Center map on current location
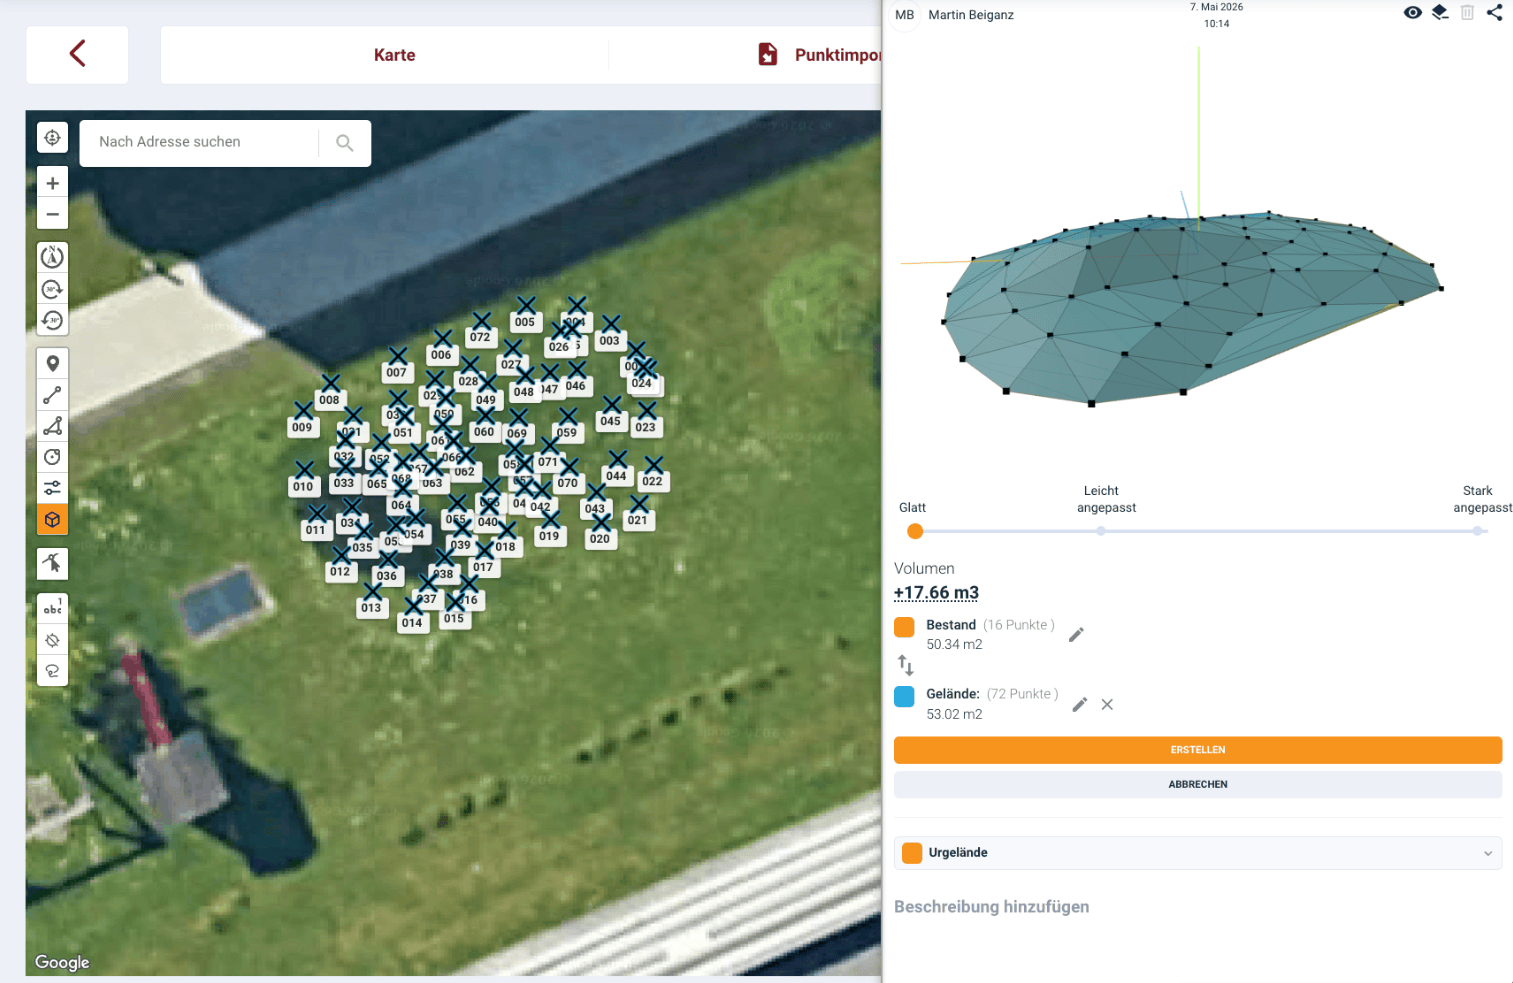Screen dimensions: 1513x983 (52, 138)
